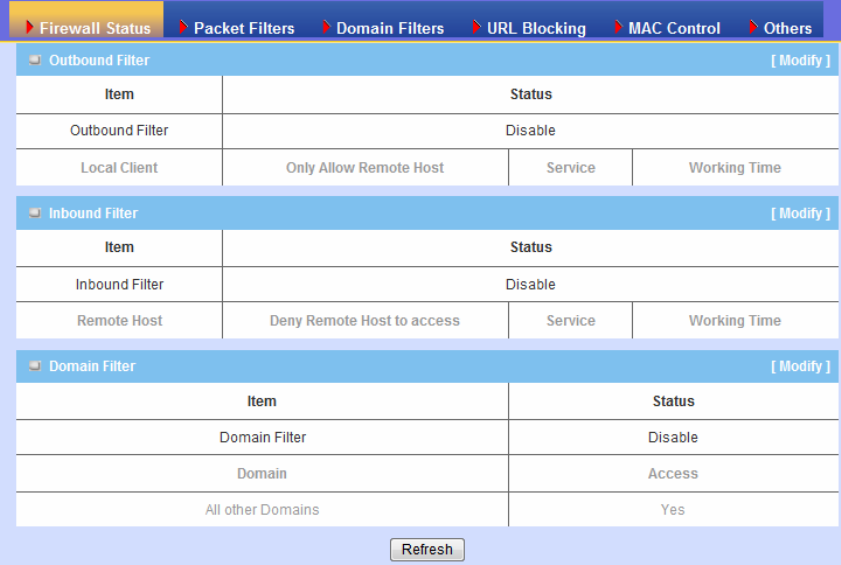The height and width of the screenshot is (565, 841).
Task: Click the red arrow beside Others
Action: [x=753, y=27]
